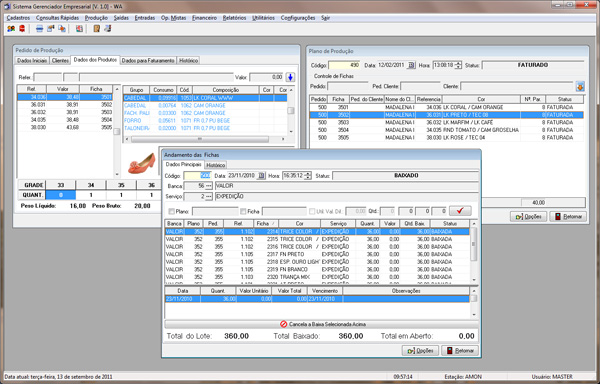Screen dimensions: 600x384
Task: Select the FORRO group row in composition grid
Action: 205,120
